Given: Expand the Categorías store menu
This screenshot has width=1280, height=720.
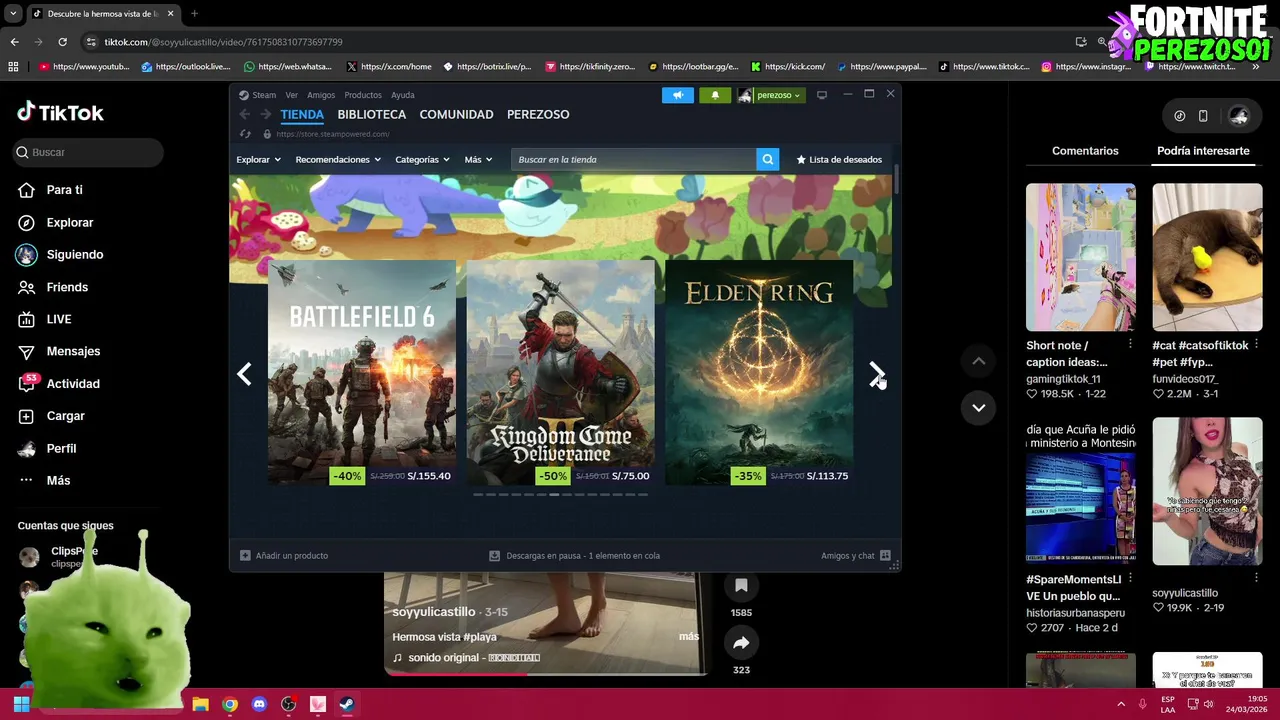Looking at the screenshot, I should (x=422, y=159).
